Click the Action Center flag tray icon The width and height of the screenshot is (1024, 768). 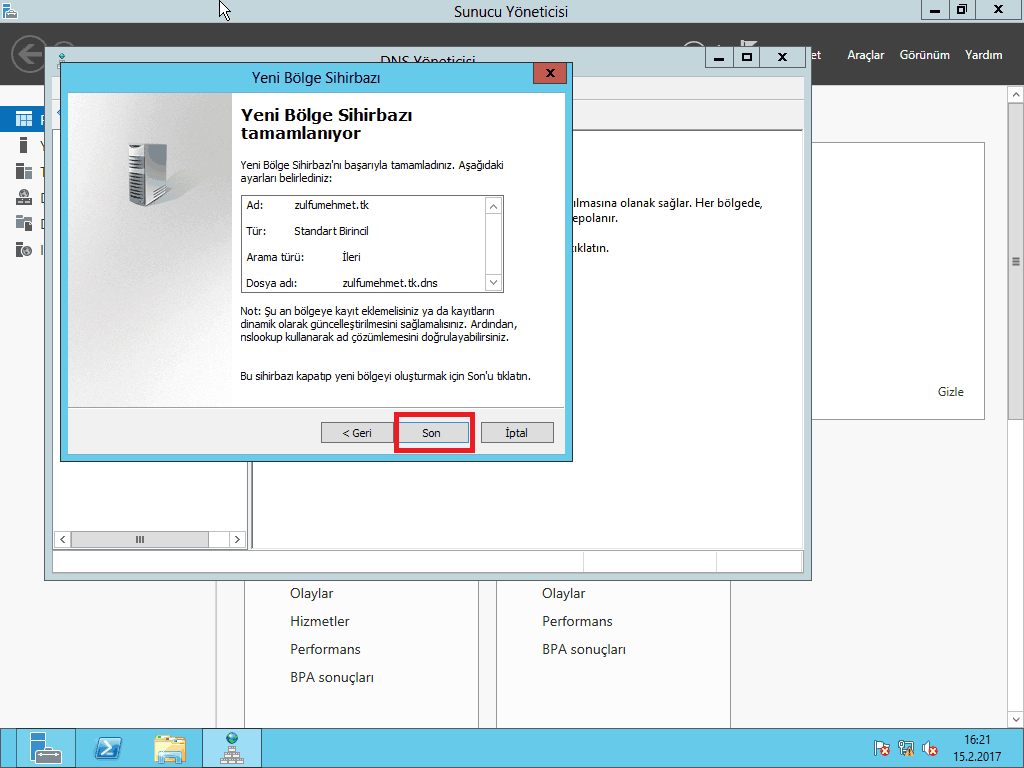881,748
